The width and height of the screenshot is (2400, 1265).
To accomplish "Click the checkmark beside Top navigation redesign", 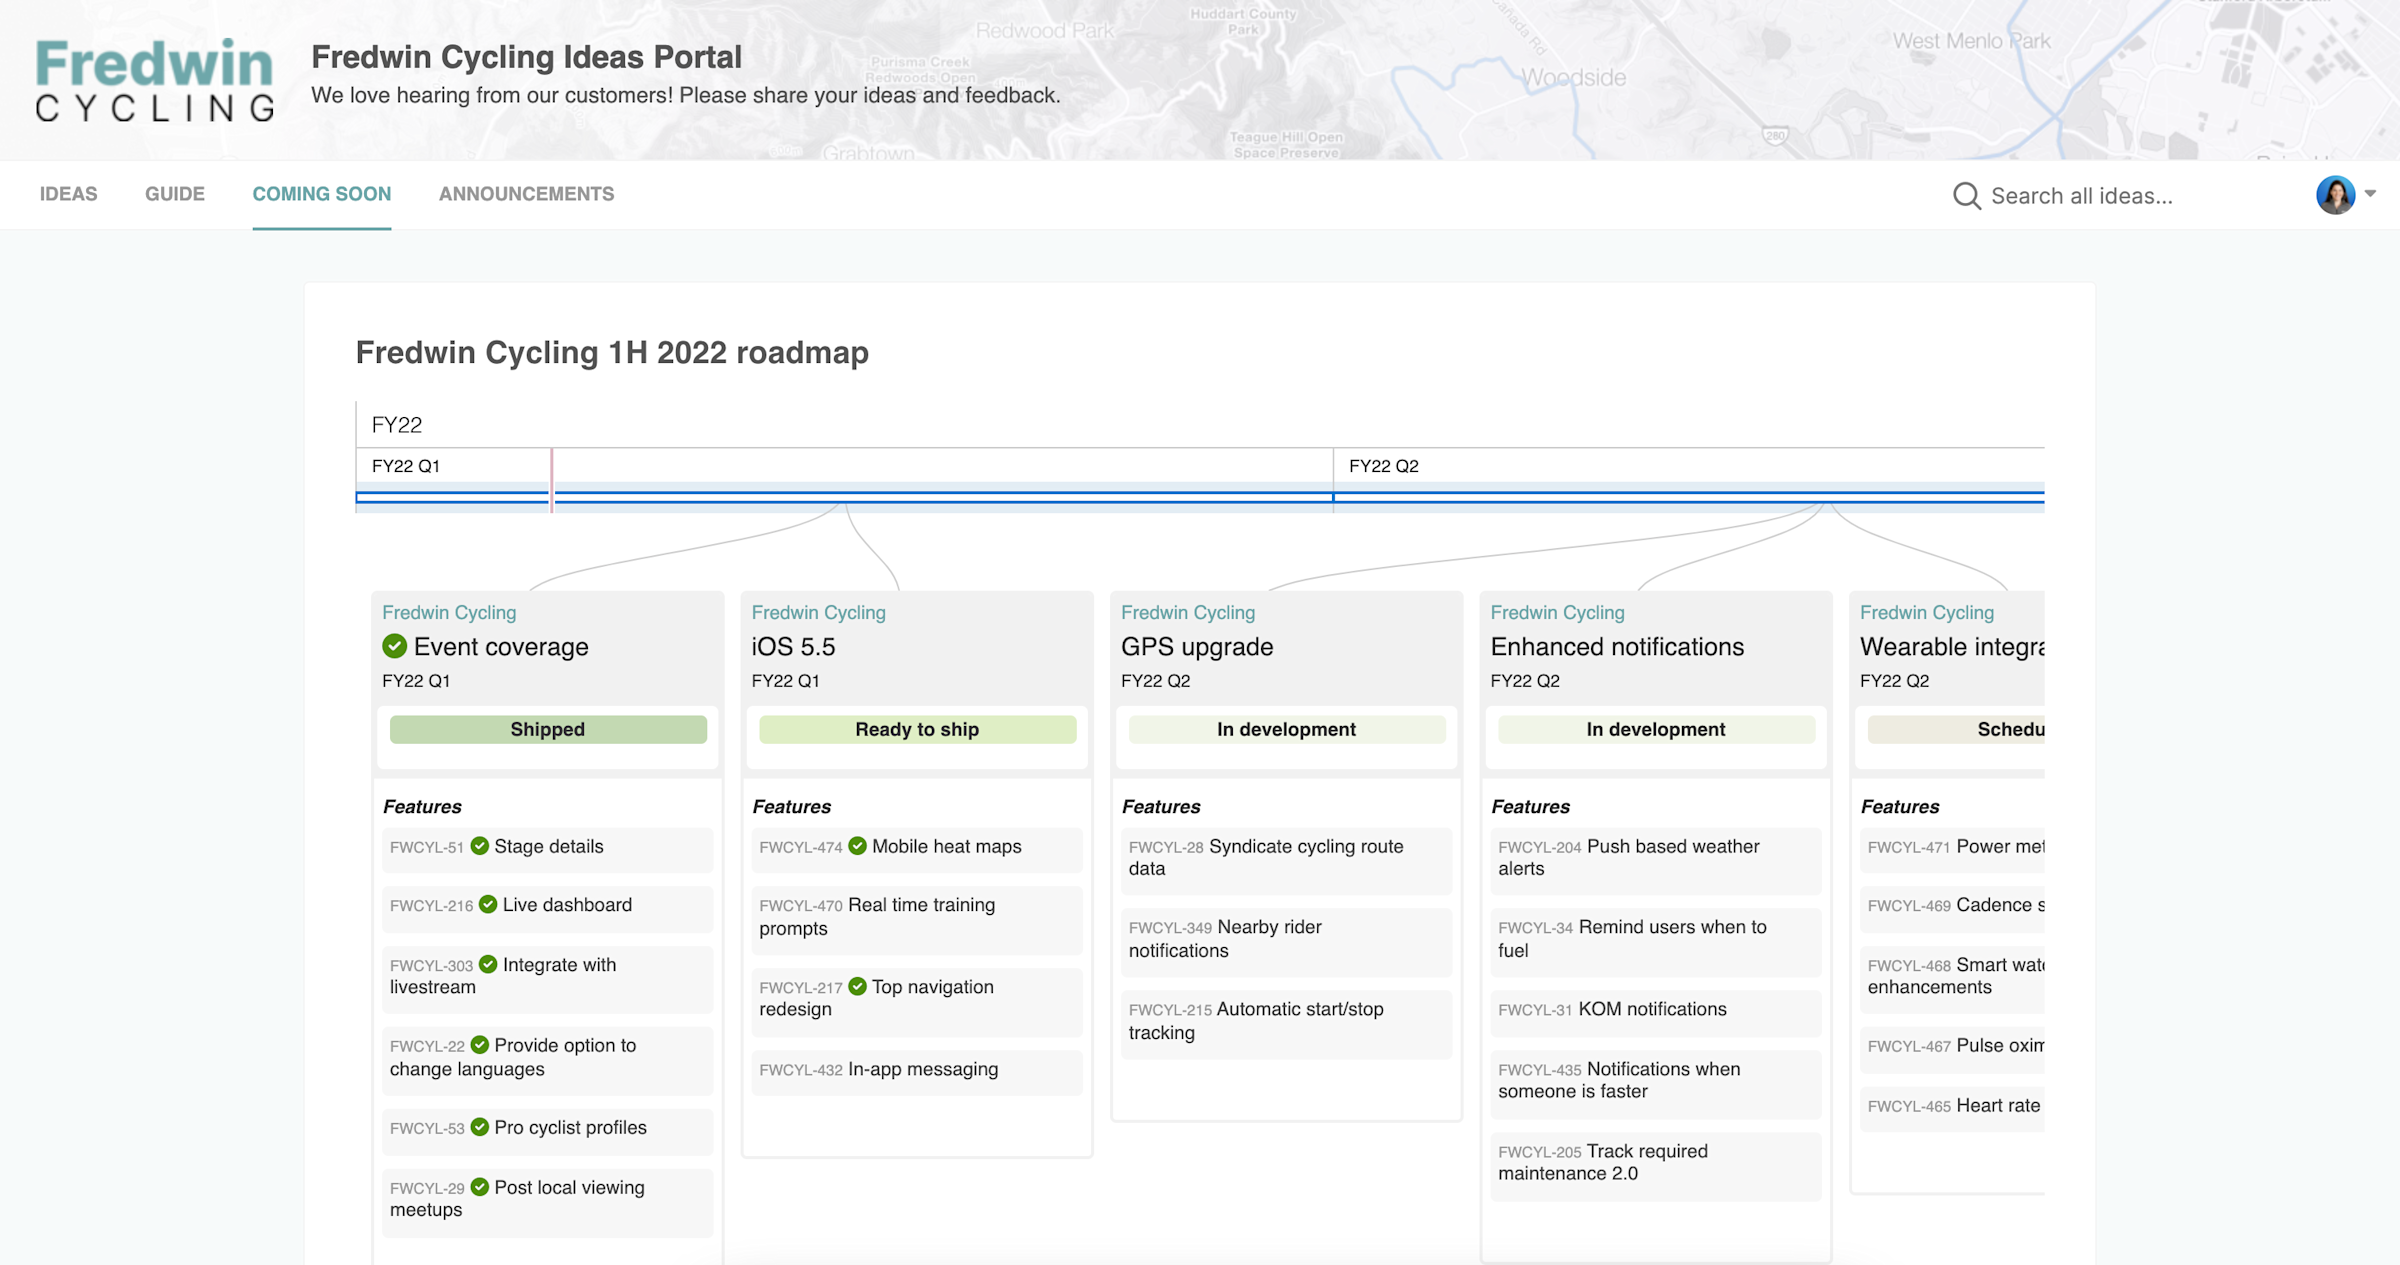I will (857, 987).
